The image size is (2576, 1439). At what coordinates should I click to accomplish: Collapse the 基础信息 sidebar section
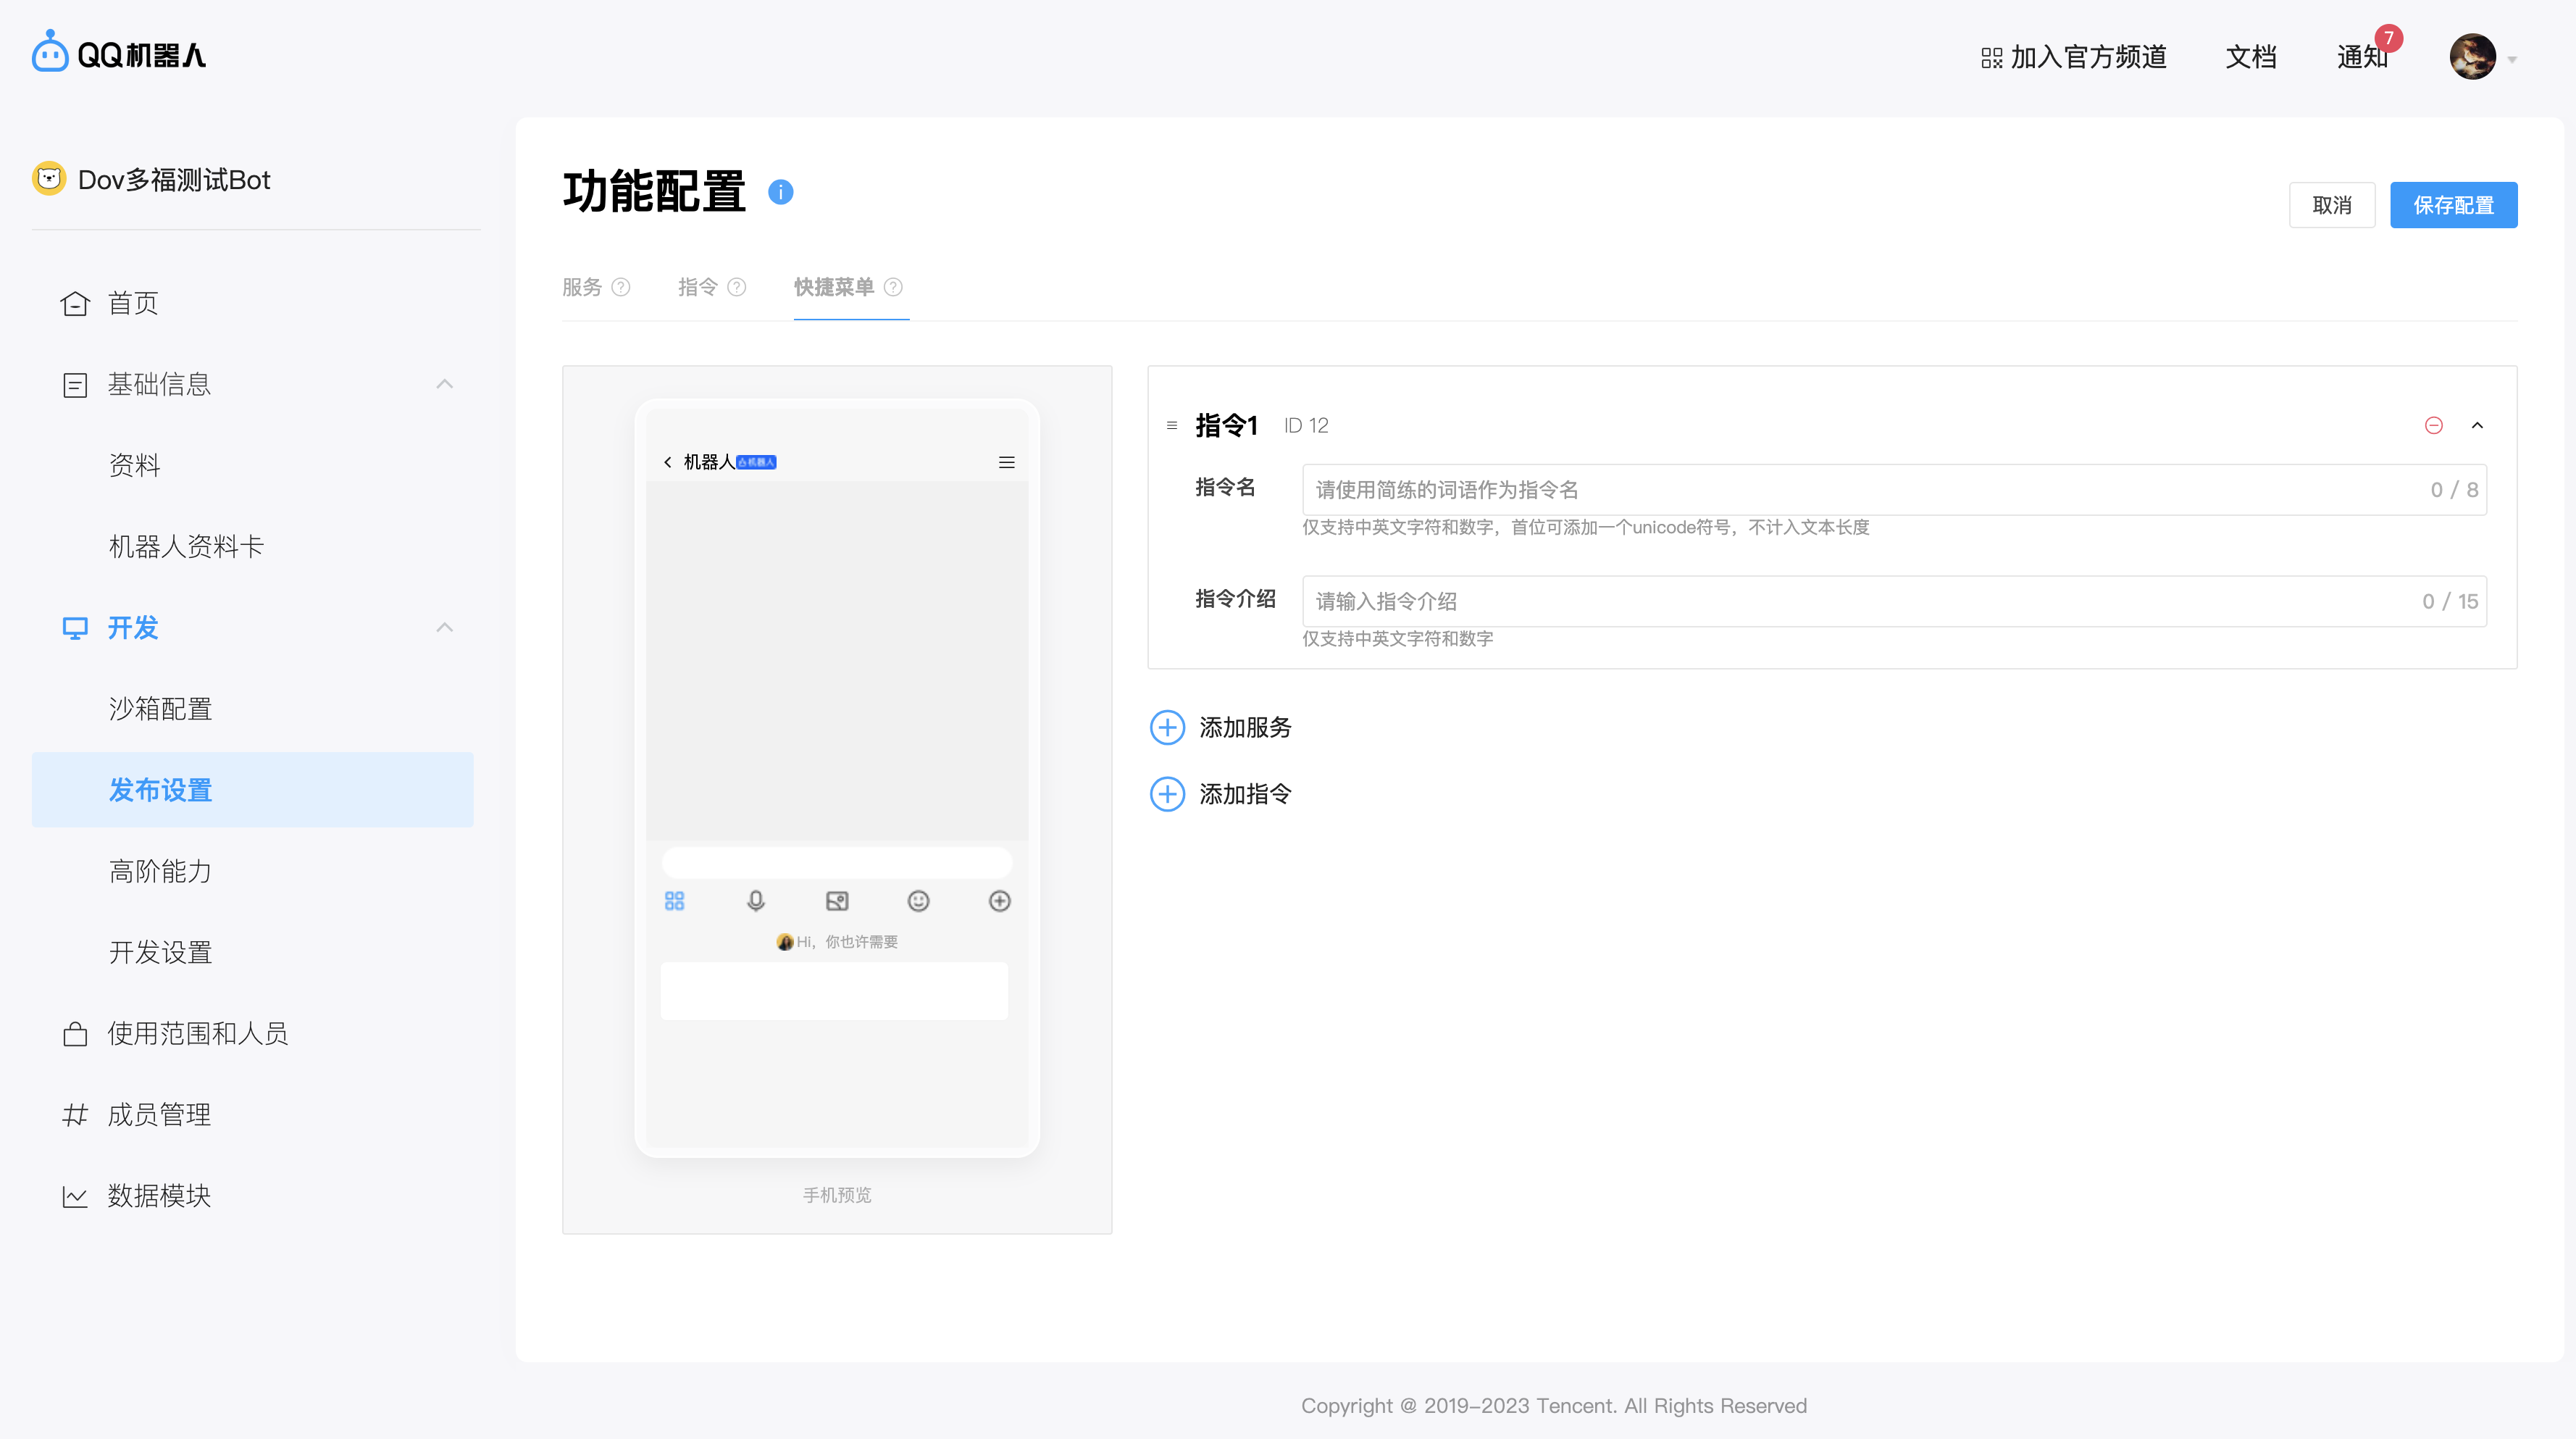[x=445, y=385]
